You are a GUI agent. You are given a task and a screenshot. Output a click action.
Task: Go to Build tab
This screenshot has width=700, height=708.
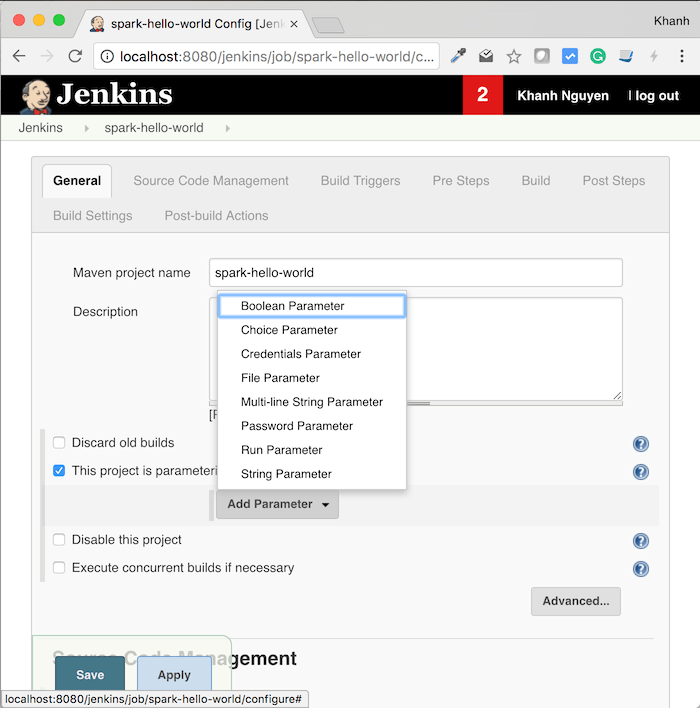pos(536,181)
